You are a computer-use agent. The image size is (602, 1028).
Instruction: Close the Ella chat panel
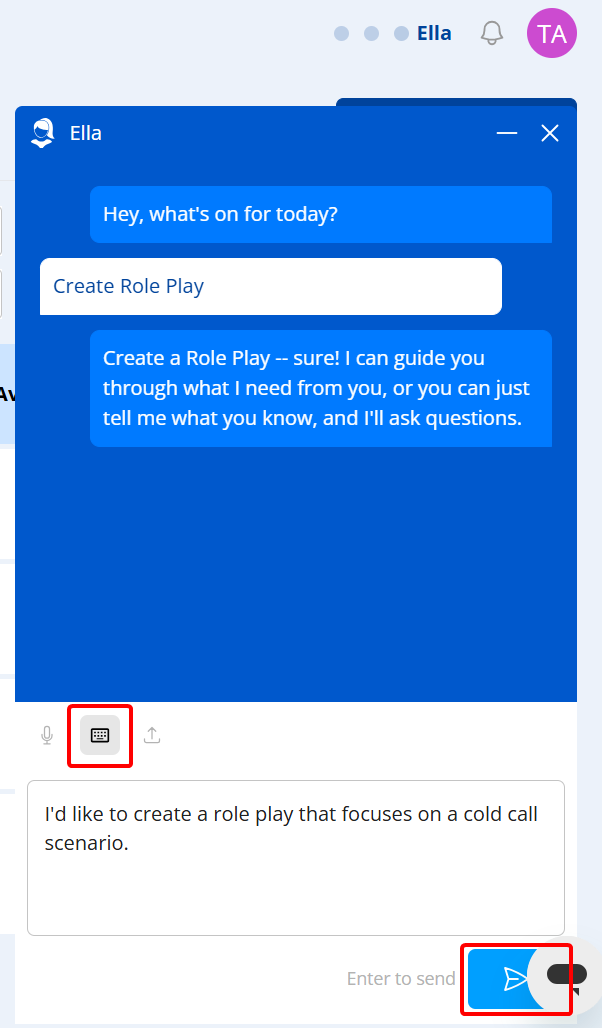[x=550, y=133]
